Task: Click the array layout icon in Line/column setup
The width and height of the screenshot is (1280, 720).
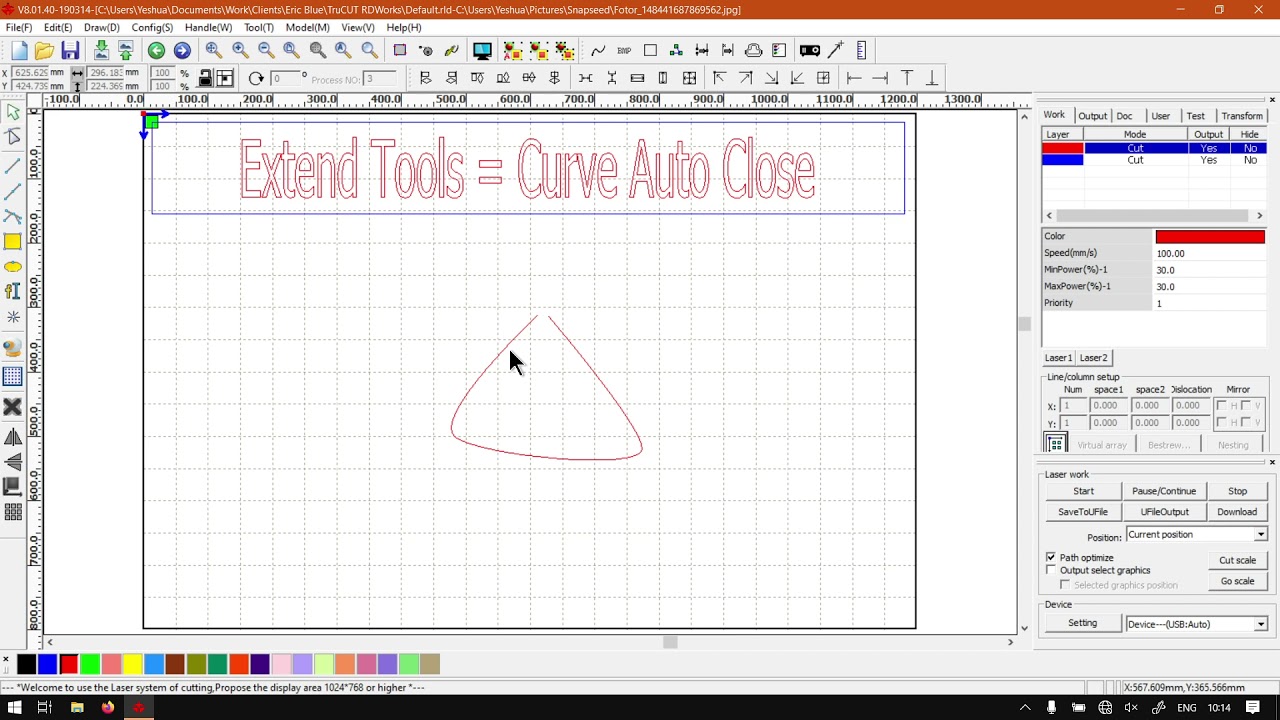Action: [x=1055, y=444]
